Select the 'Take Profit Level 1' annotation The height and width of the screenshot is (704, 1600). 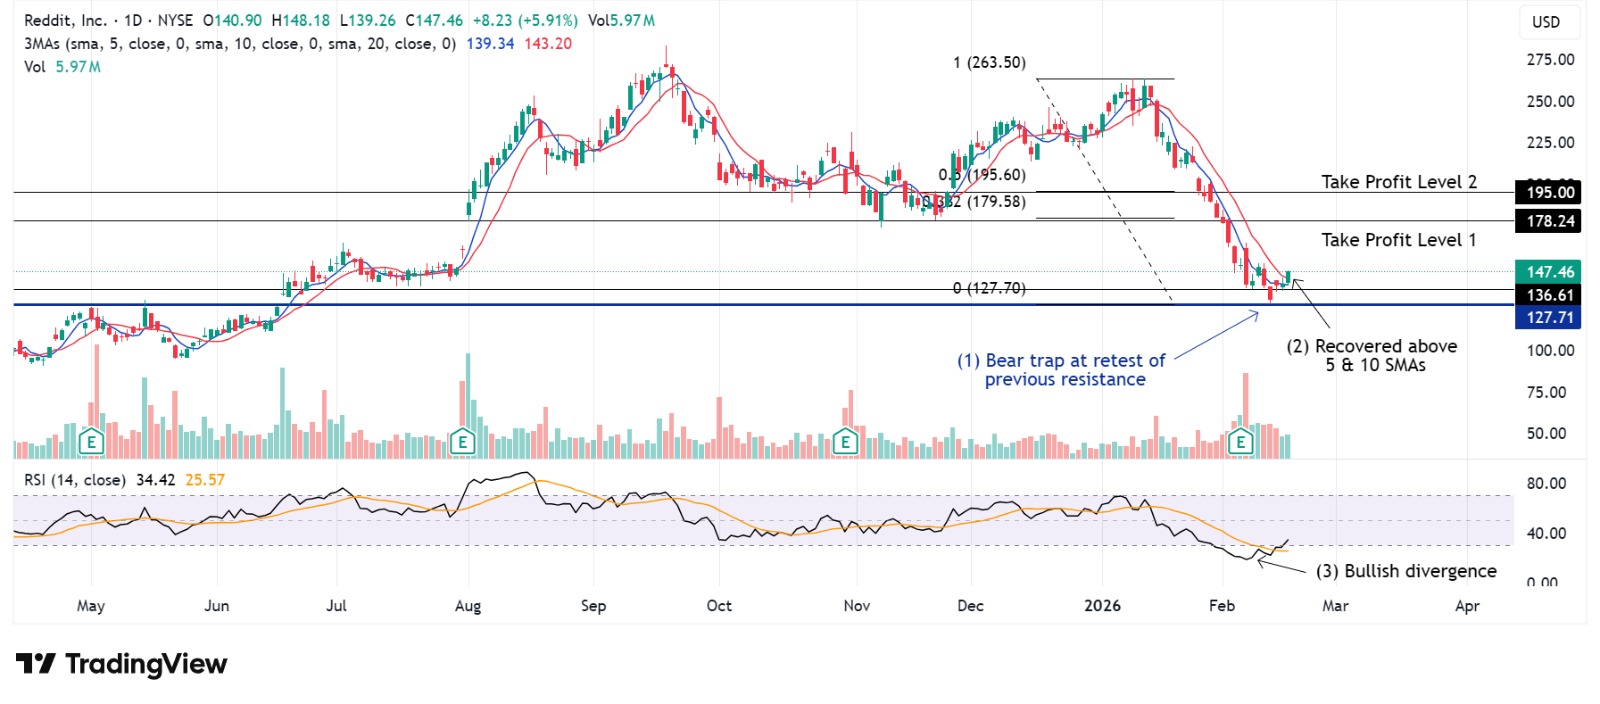tap(1398, 240)
